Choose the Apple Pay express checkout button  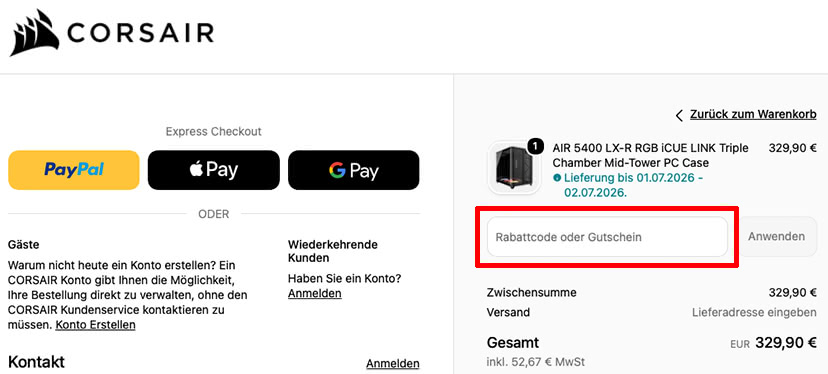click(x=214, y=170)
